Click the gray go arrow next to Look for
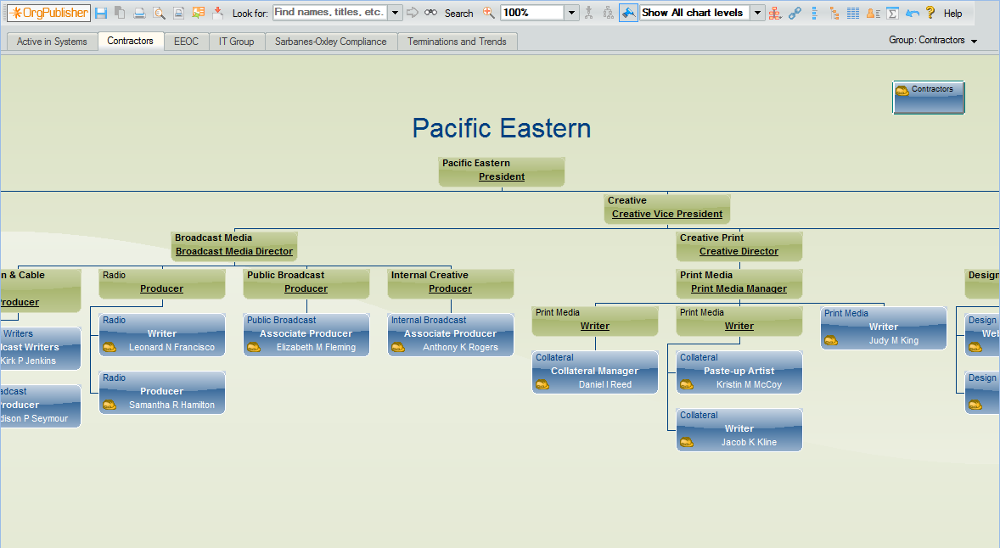 coord(413,12)
